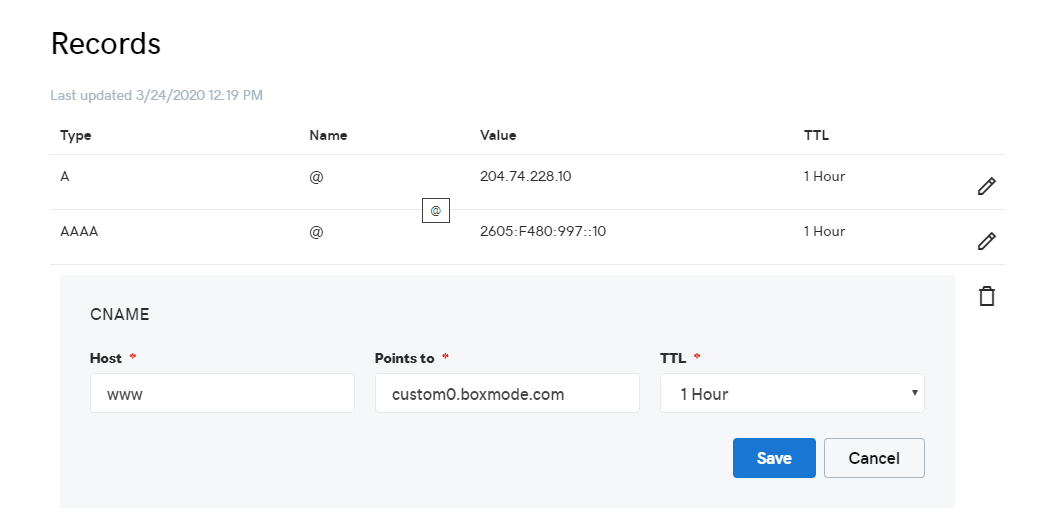
Task: Save the CNAME record
Action: point(774,458)
